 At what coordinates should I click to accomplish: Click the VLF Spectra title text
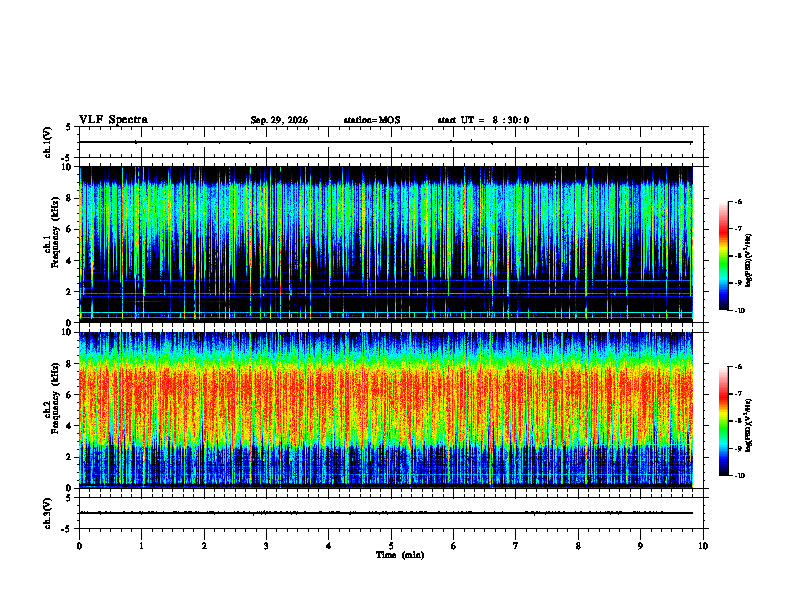pos(113,120)
